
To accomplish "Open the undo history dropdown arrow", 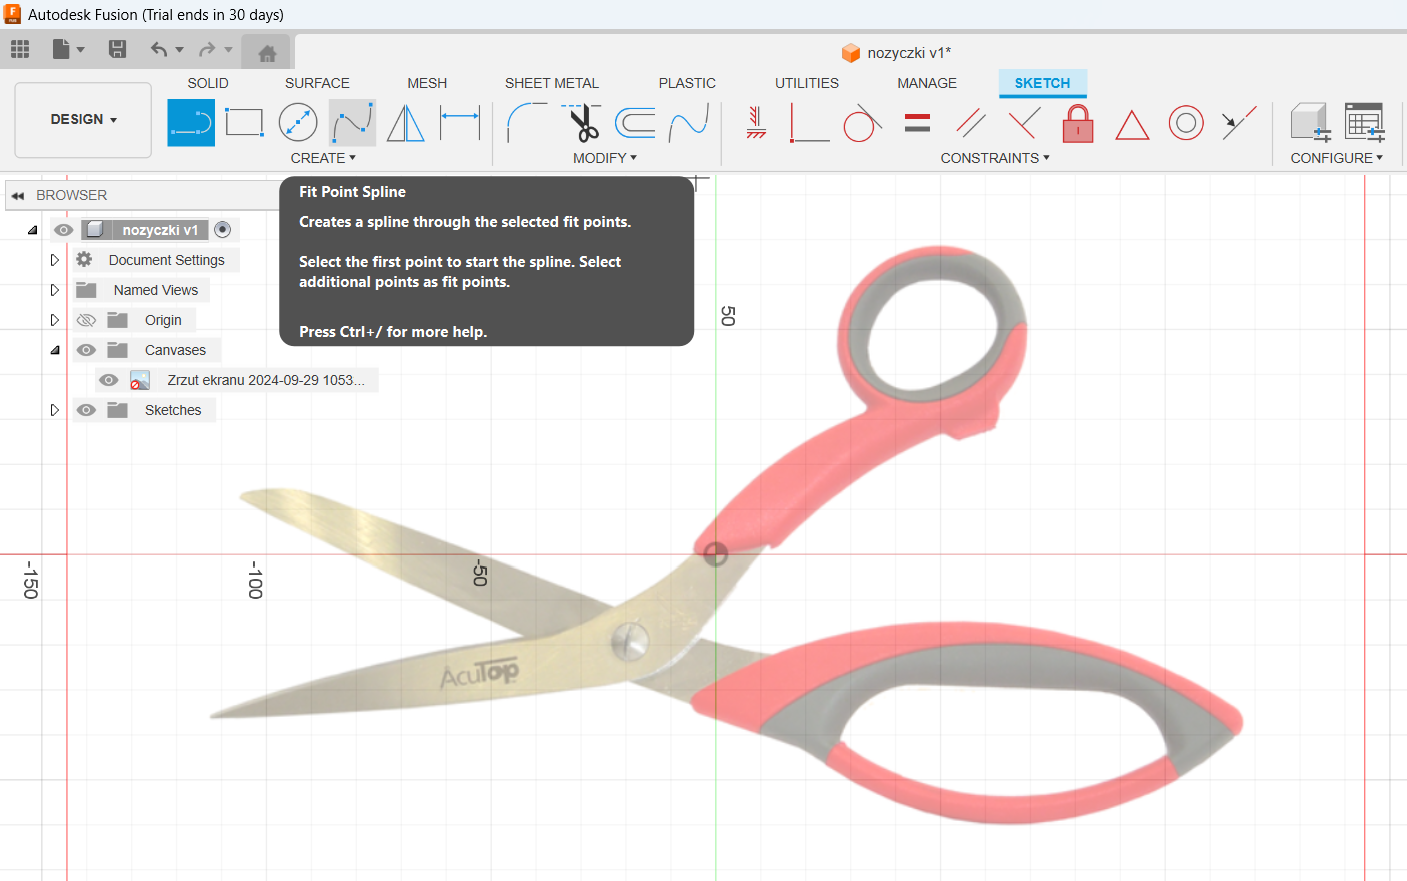I will tap(180, 49).
